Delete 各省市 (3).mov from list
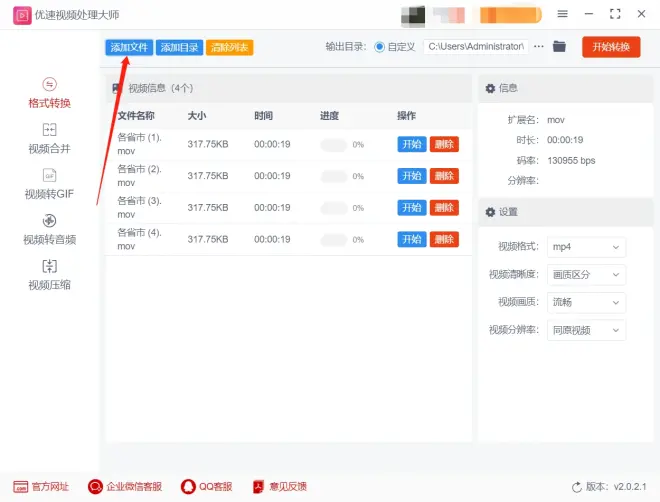Screen dimensions: 660x502 tap(444, 207)
